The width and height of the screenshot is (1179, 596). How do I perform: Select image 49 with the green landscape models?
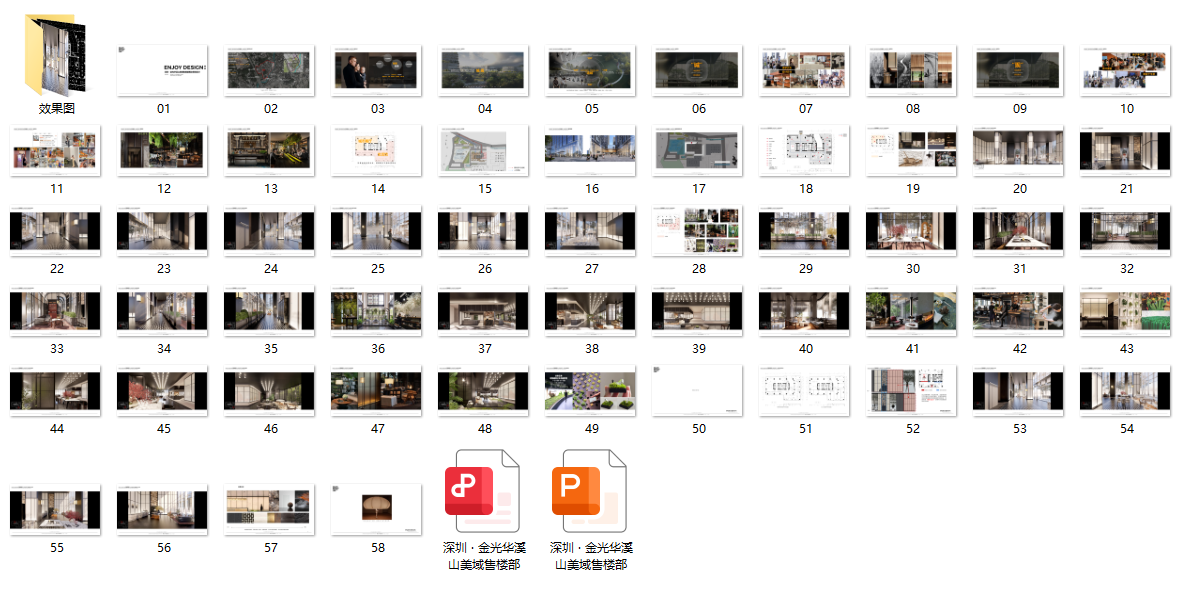(591, 390)
